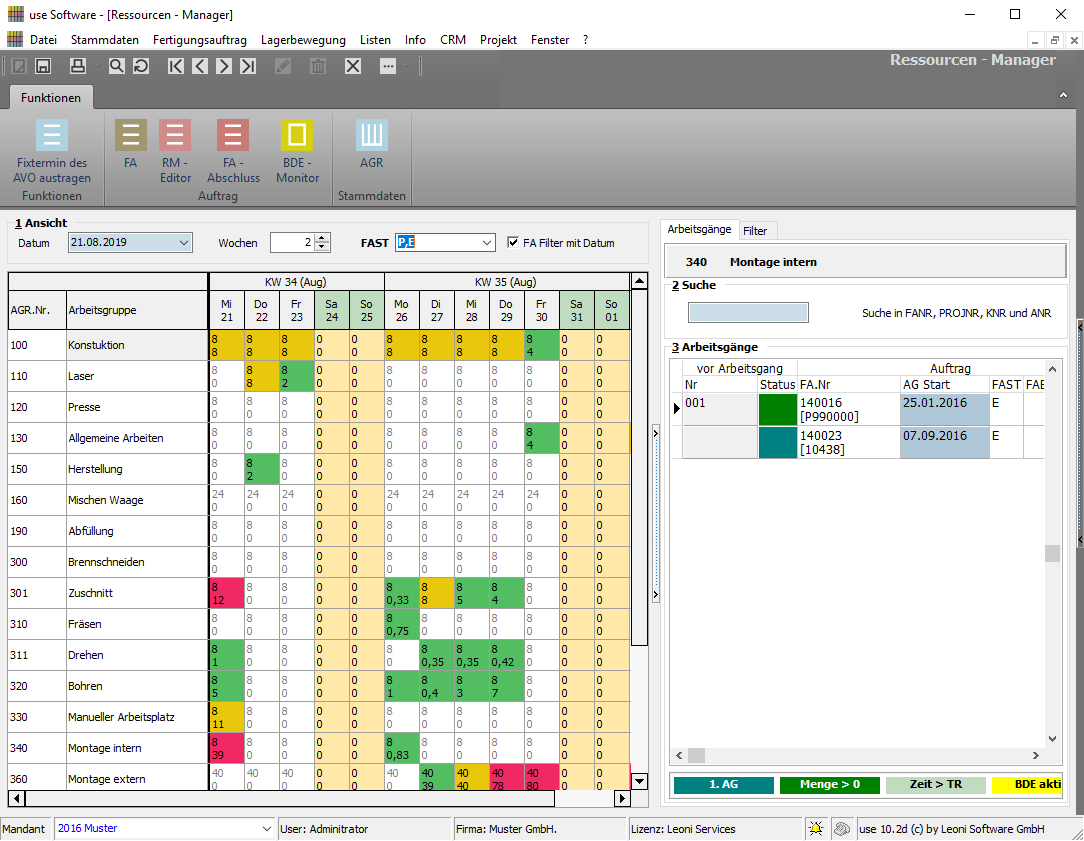
Task: Go to first record icon
Action: coord(176,66)
